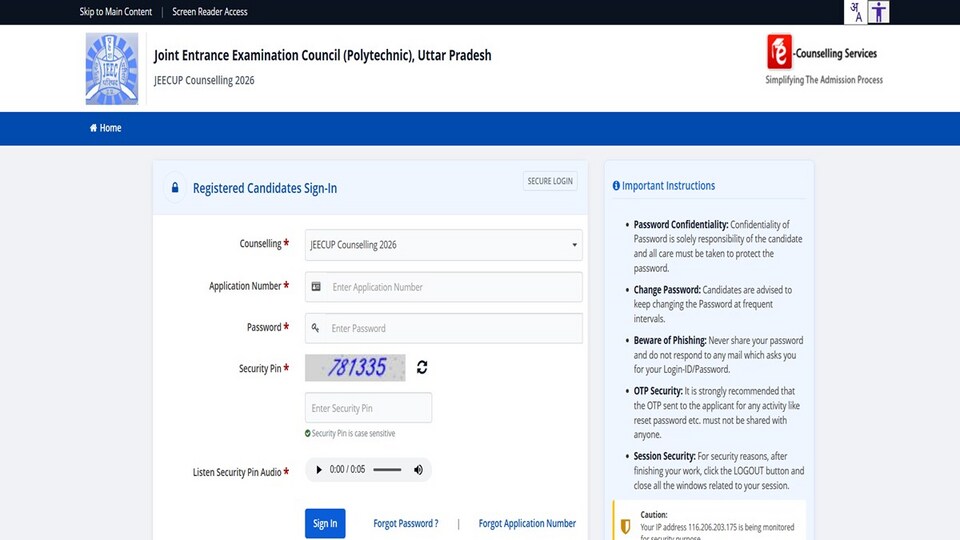Open Screen Reader Access link
Screen dimensions: 960x540
pos(210,12)
